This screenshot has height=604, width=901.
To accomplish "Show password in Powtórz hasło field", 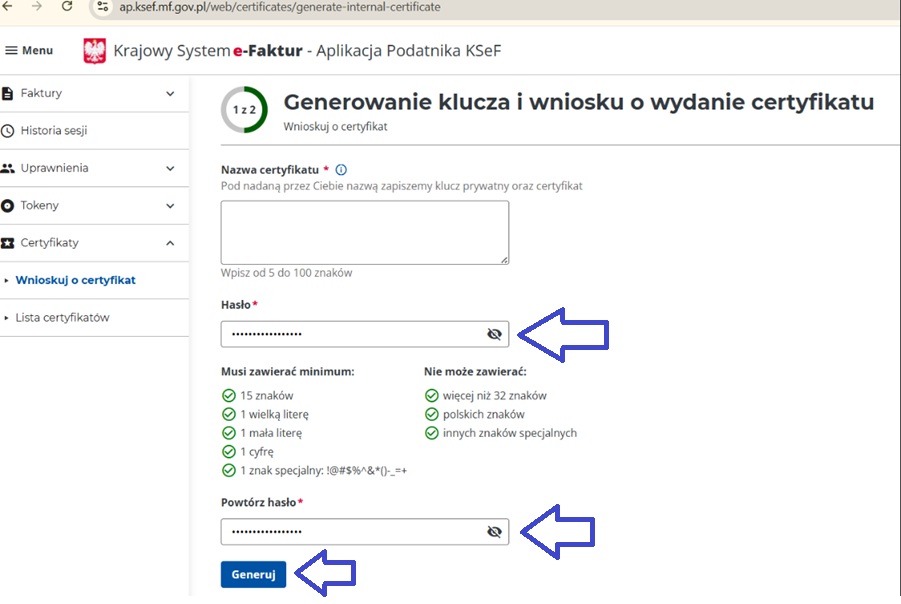I will (x=493, y=532).
